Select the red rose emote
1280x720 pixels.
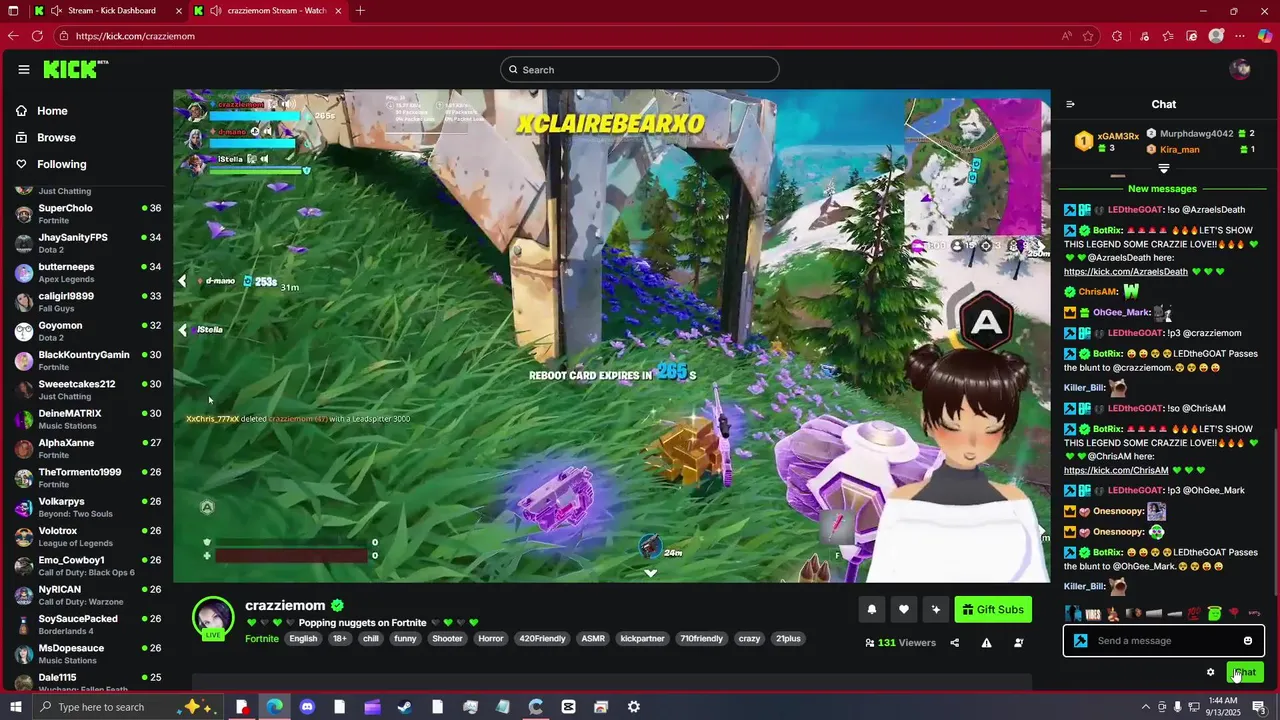(x=1234, y=613)
